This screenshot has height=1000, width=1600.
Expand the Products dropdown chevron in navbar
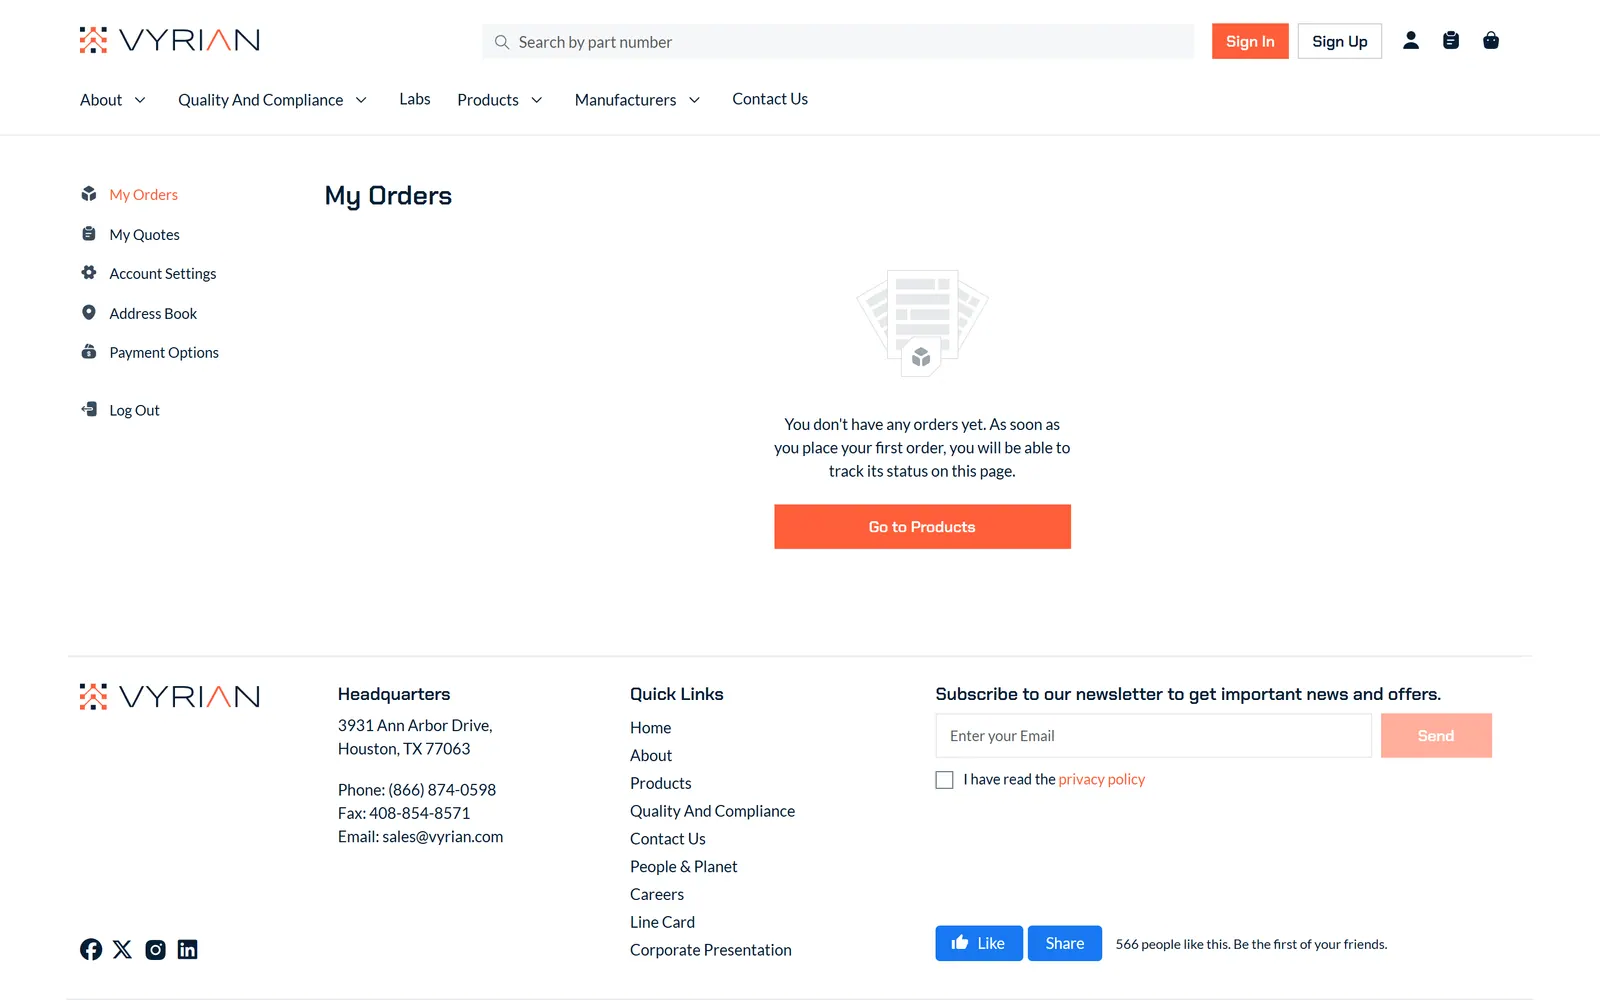(x=536, y=100)
